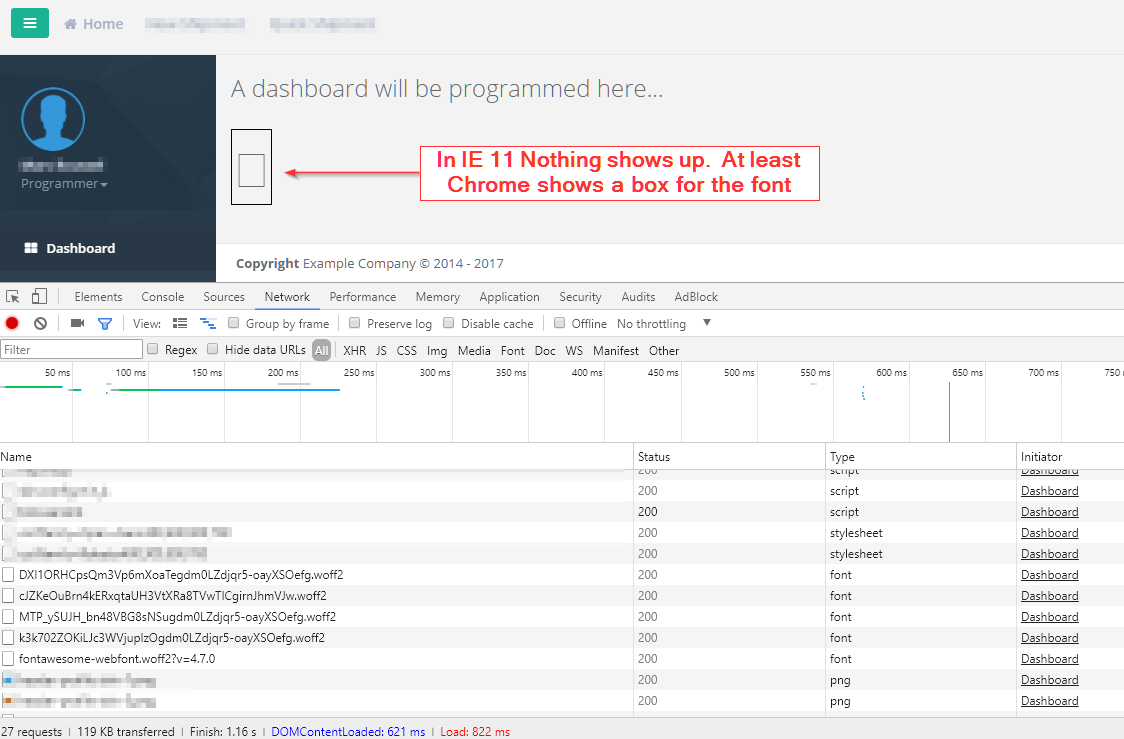Check the Disable cache checkbox

[x=448, y=323]
